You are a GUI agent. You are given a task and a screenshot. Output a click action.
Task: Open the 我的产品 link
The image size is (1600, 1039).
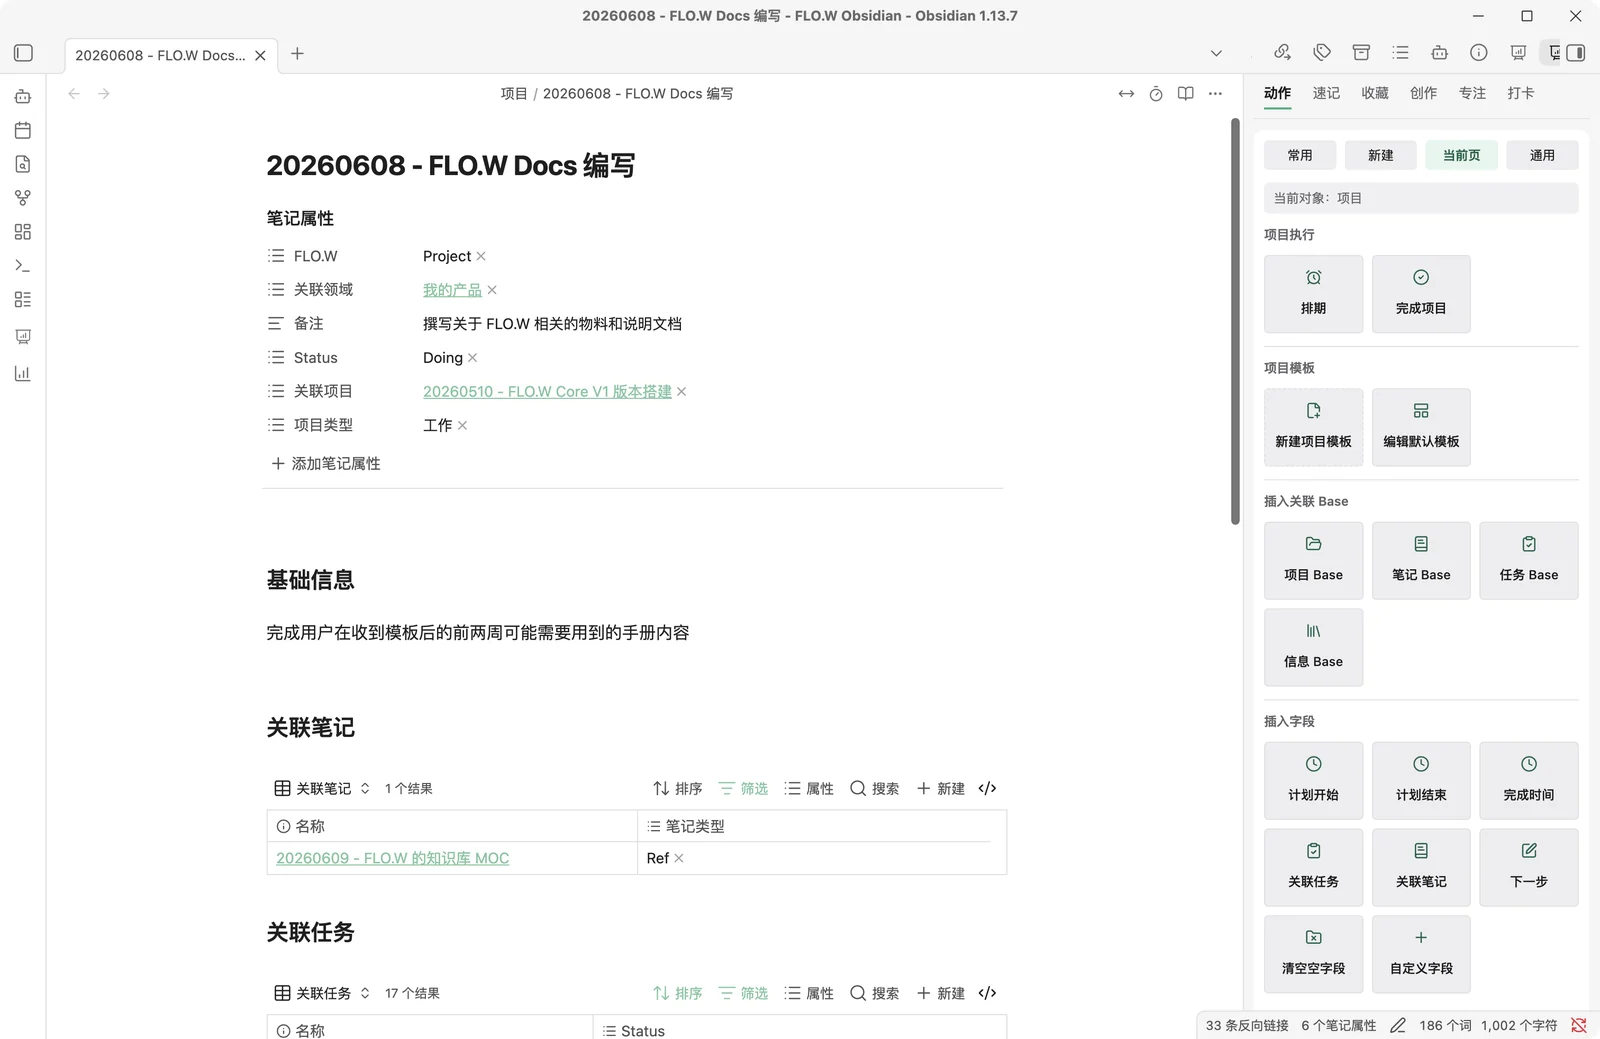point(452,290)
